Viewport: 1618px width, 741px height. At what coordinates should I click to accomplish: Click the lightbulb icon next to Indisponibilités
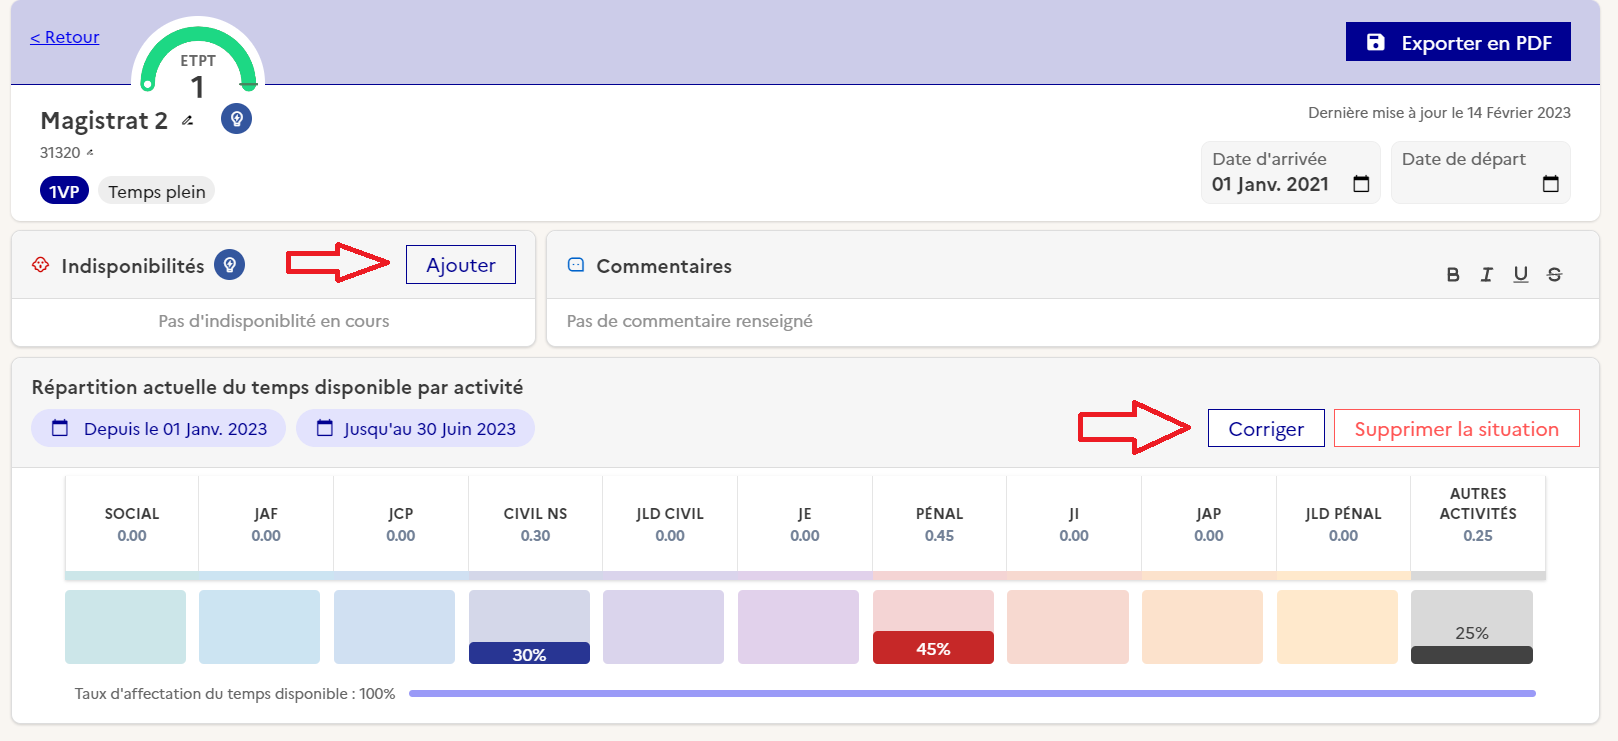(230, 265)
